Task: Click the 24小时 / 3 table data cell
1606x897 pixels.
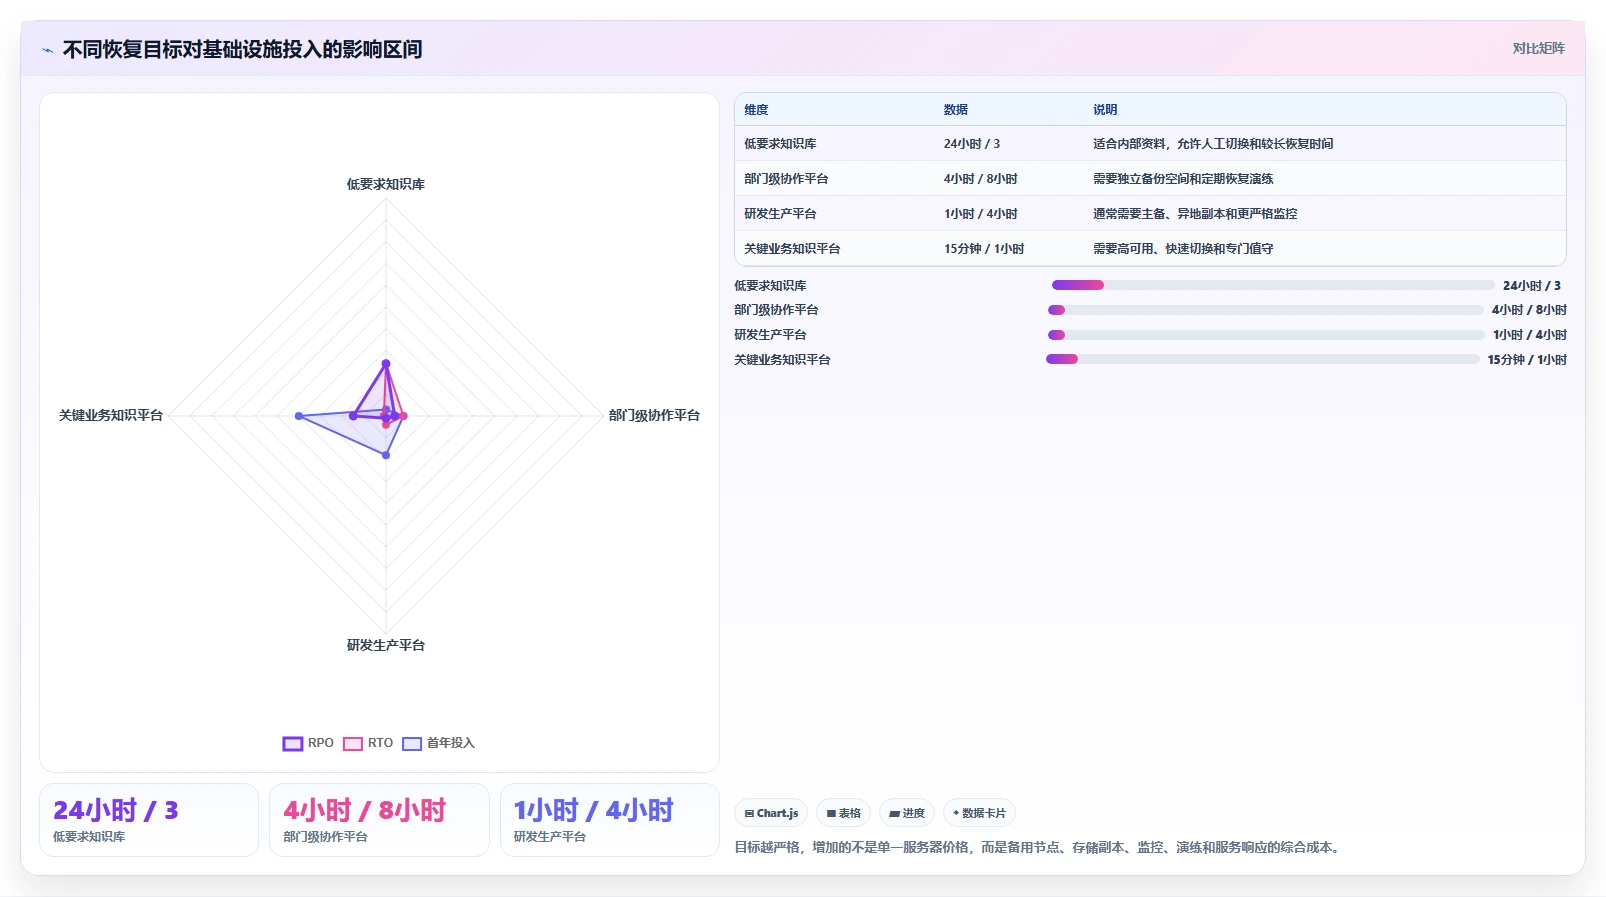Action: [972, 144]
